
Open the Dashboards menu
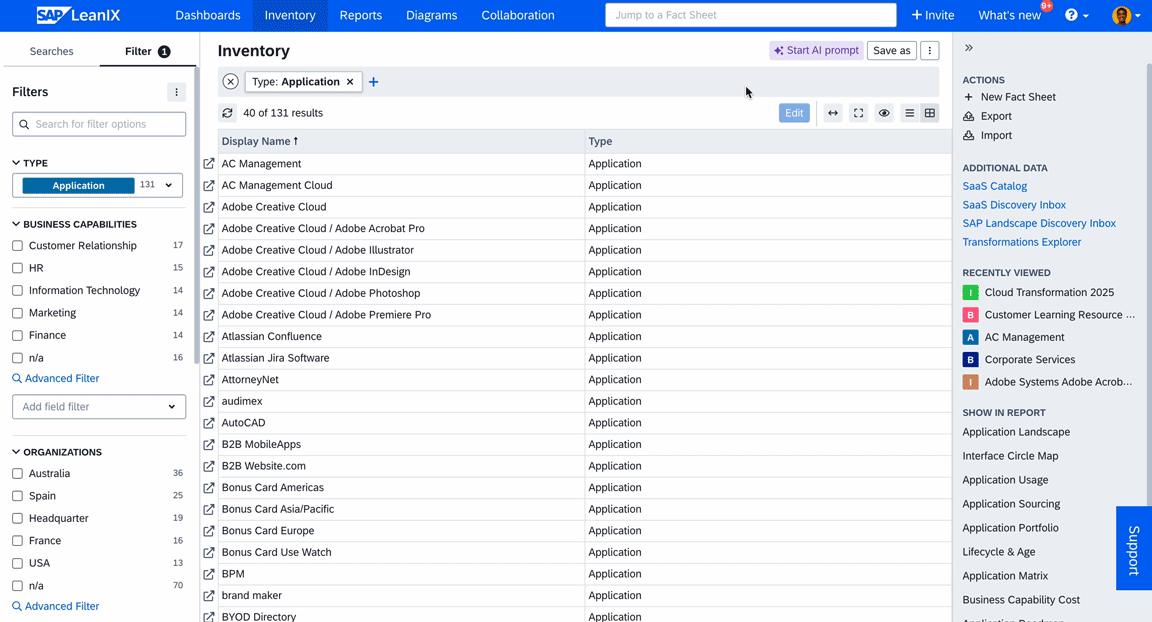pos(208,15)
